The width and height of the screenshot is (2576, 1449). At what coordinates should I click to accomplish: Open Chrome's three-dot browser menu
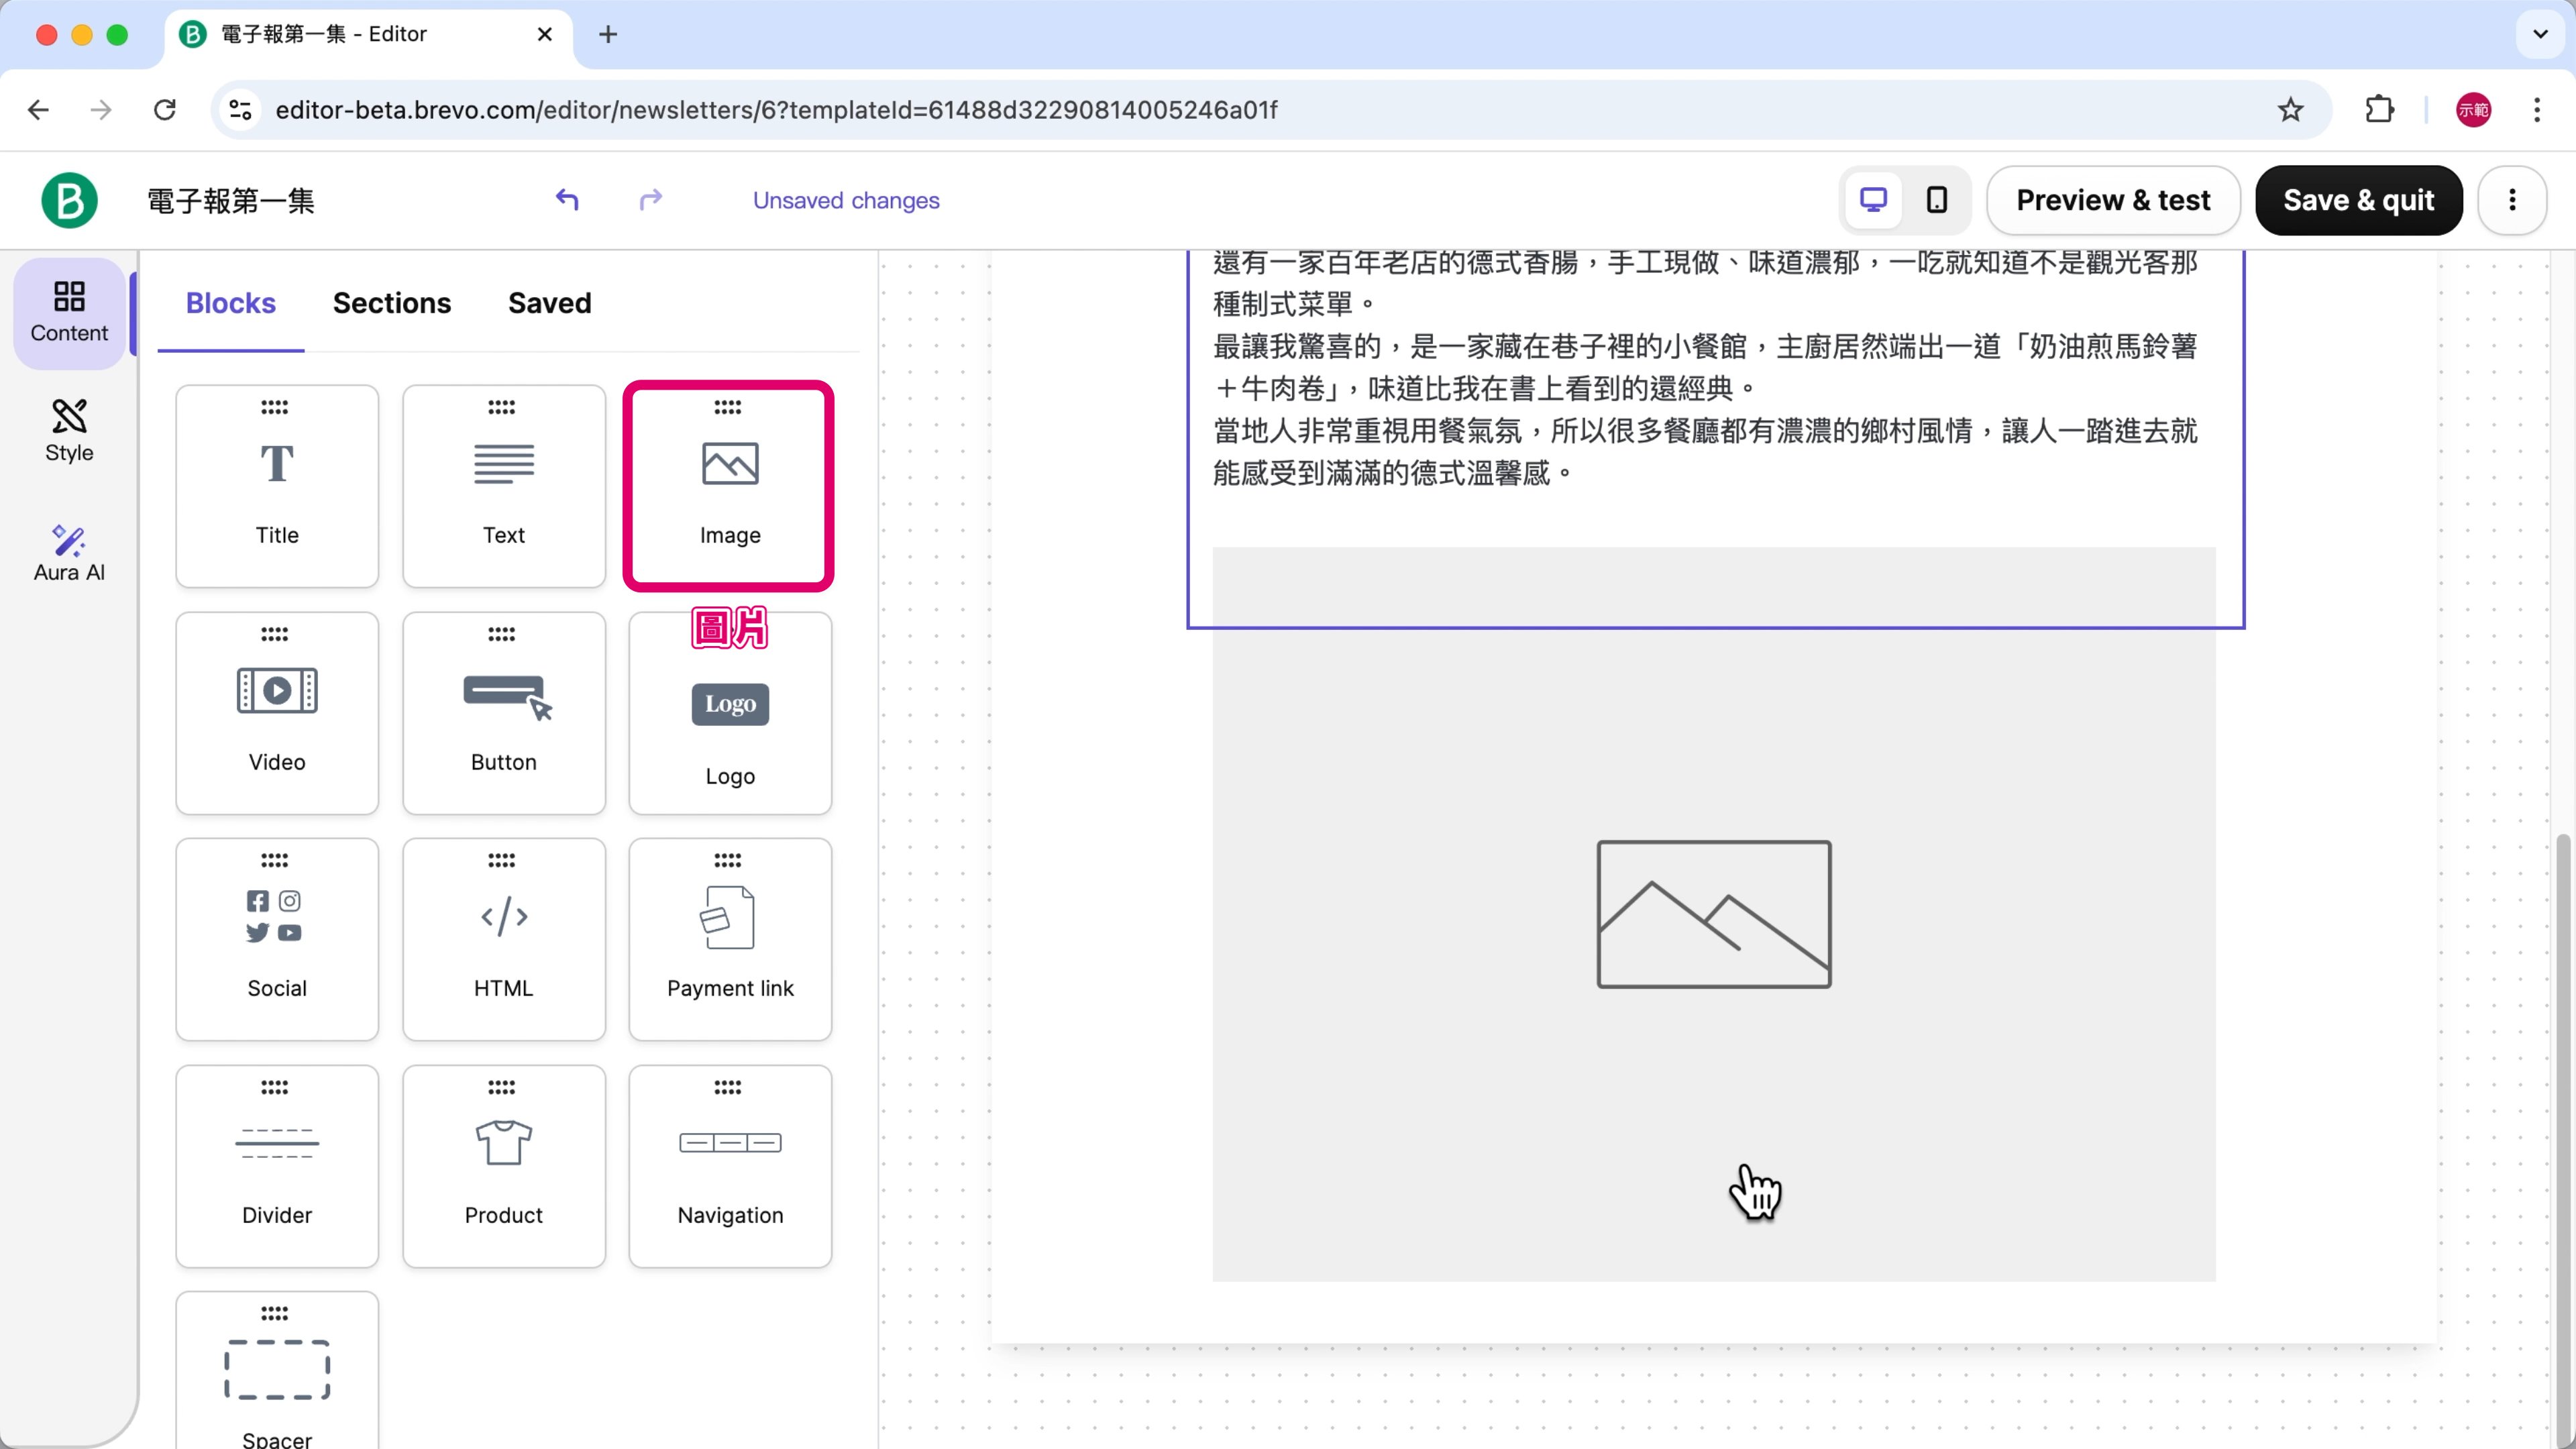(x=2536, y=110)
